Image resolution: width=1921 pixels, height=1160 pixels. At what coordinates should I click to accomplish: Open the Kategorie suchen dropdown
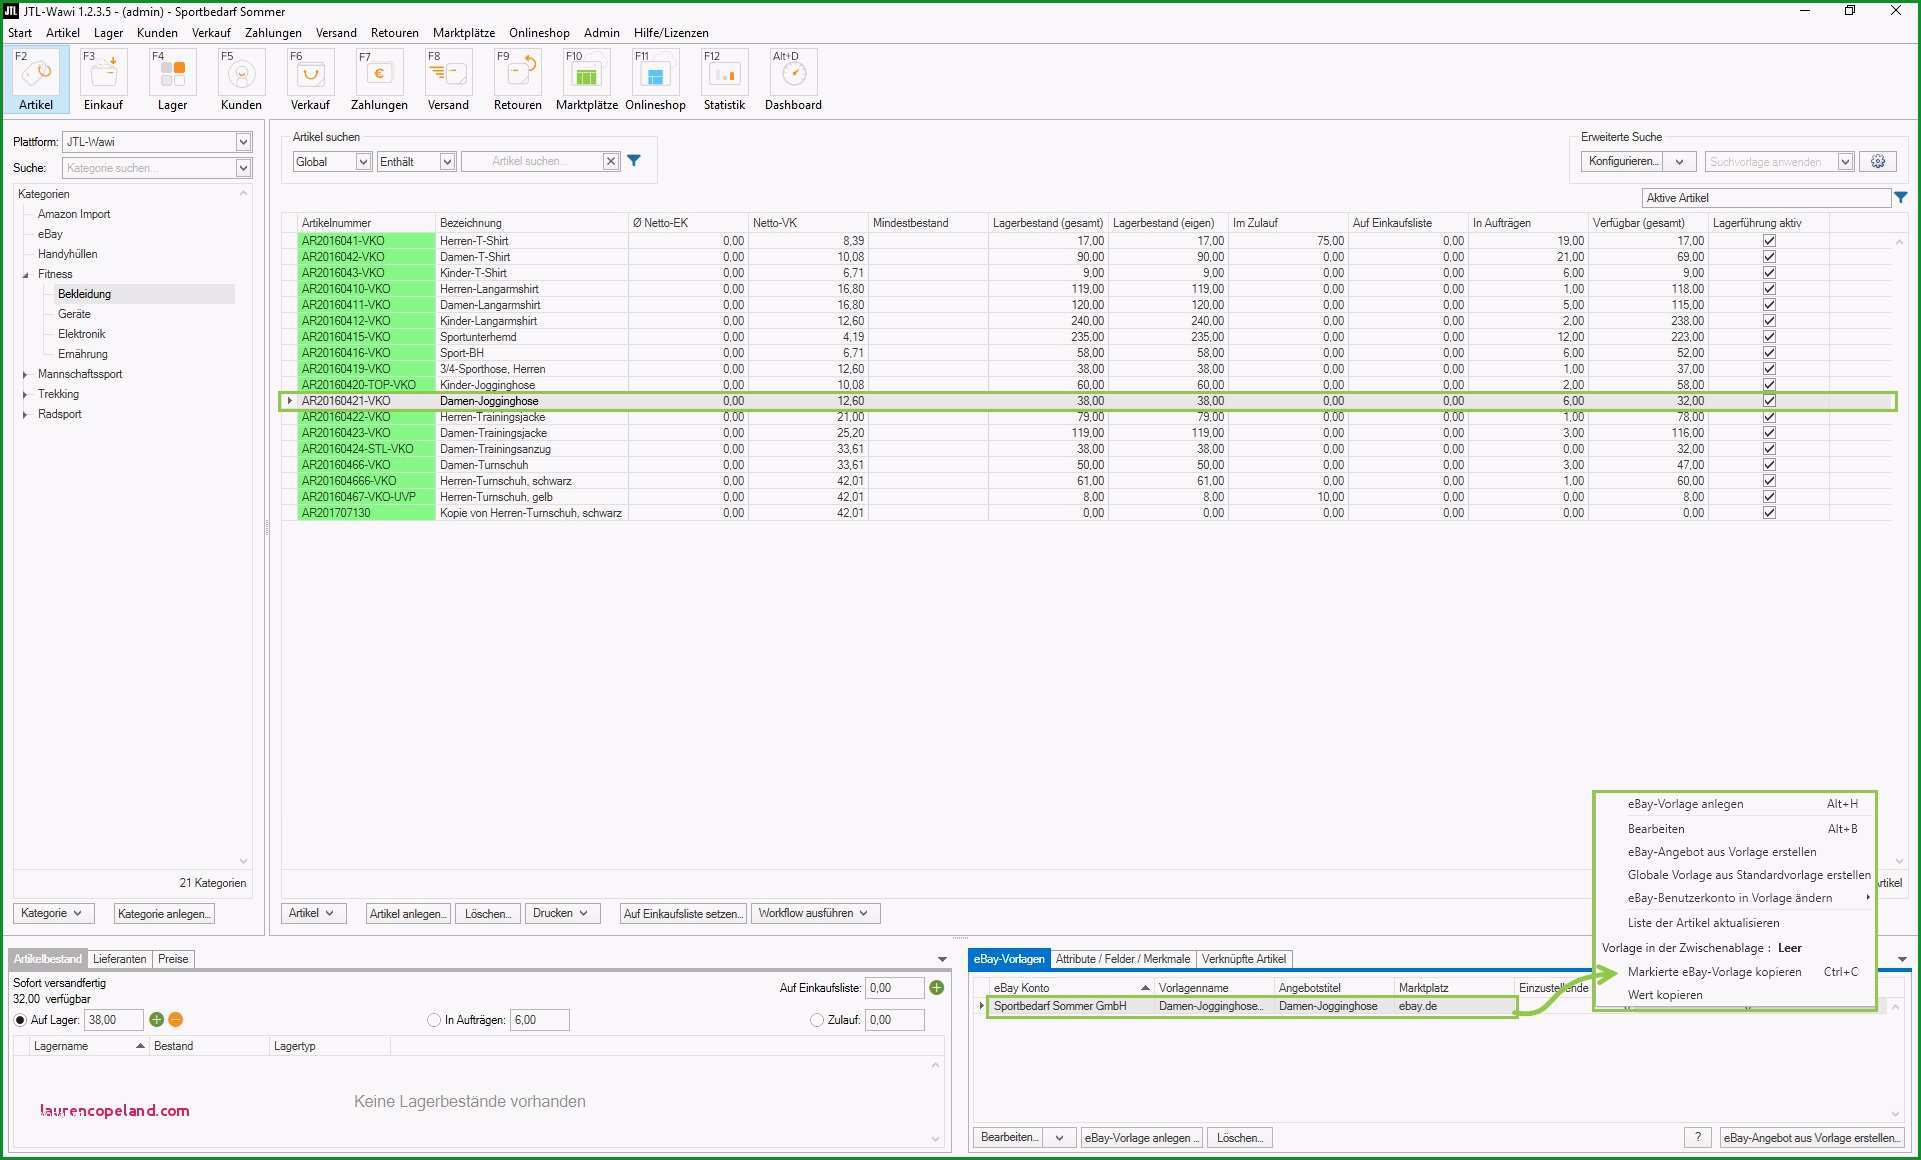[243, 168]
